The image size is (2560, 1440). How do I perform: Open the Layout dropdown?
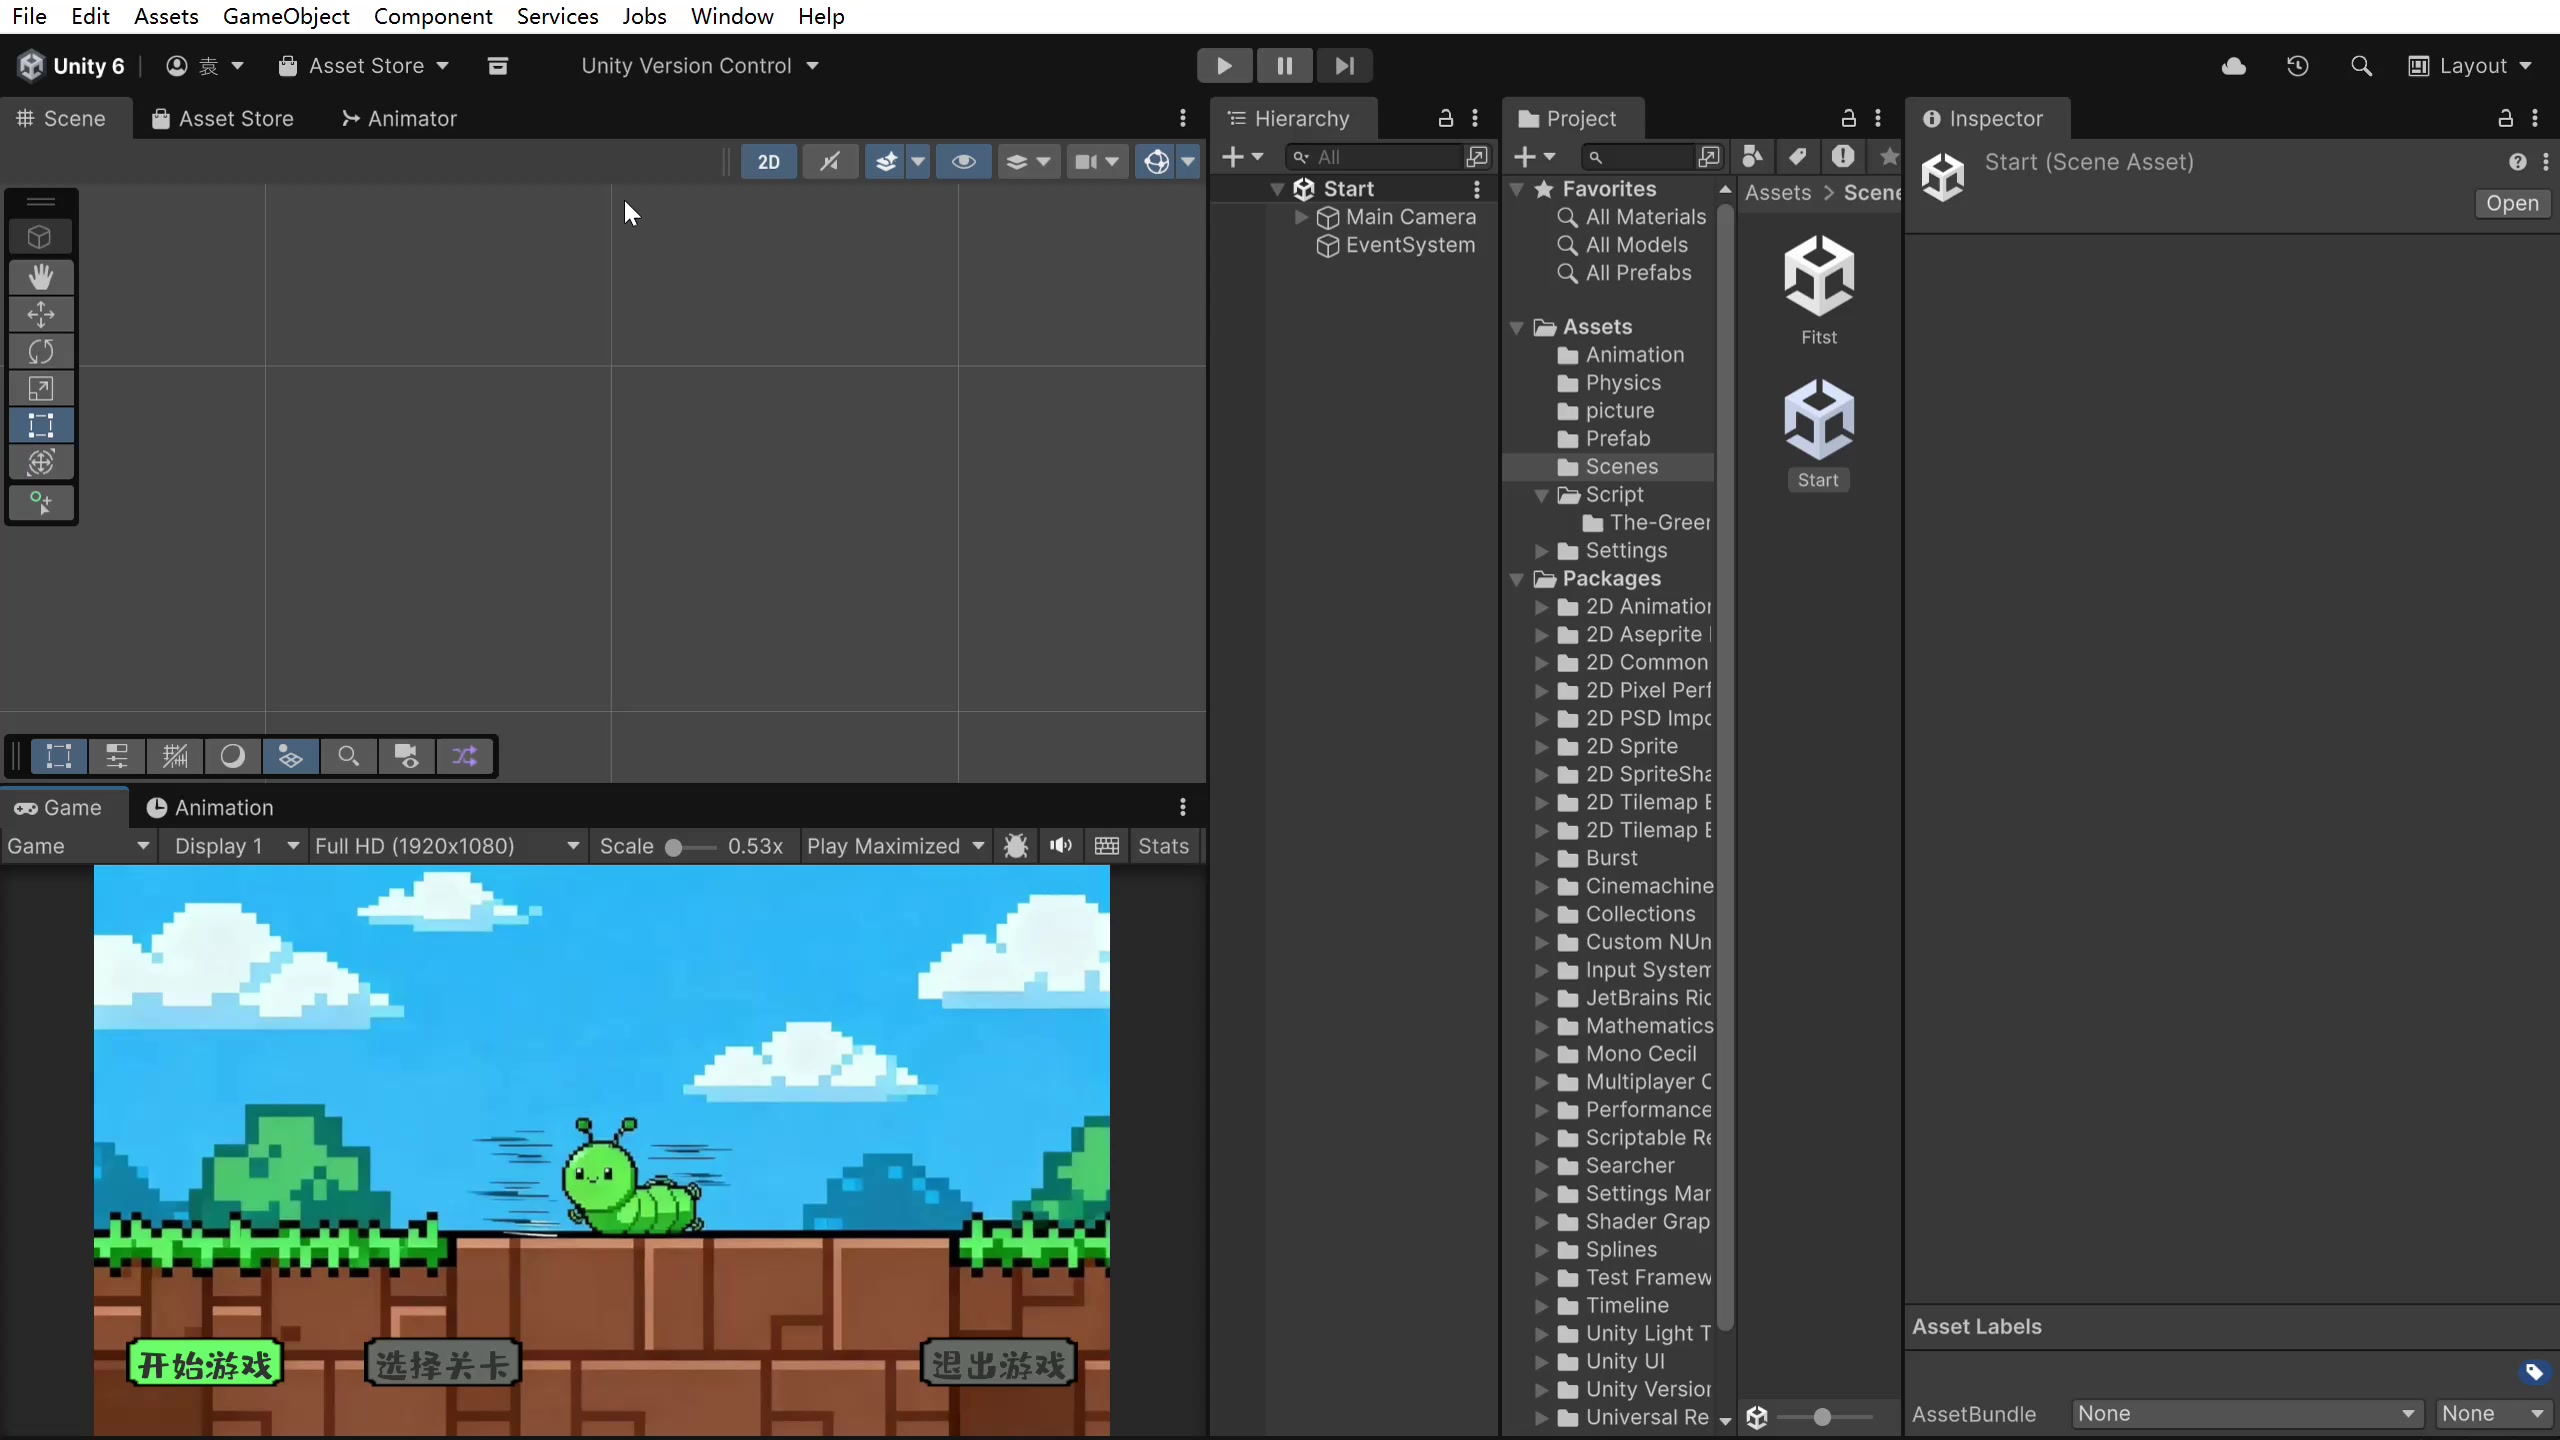(x=2472, y=66)
